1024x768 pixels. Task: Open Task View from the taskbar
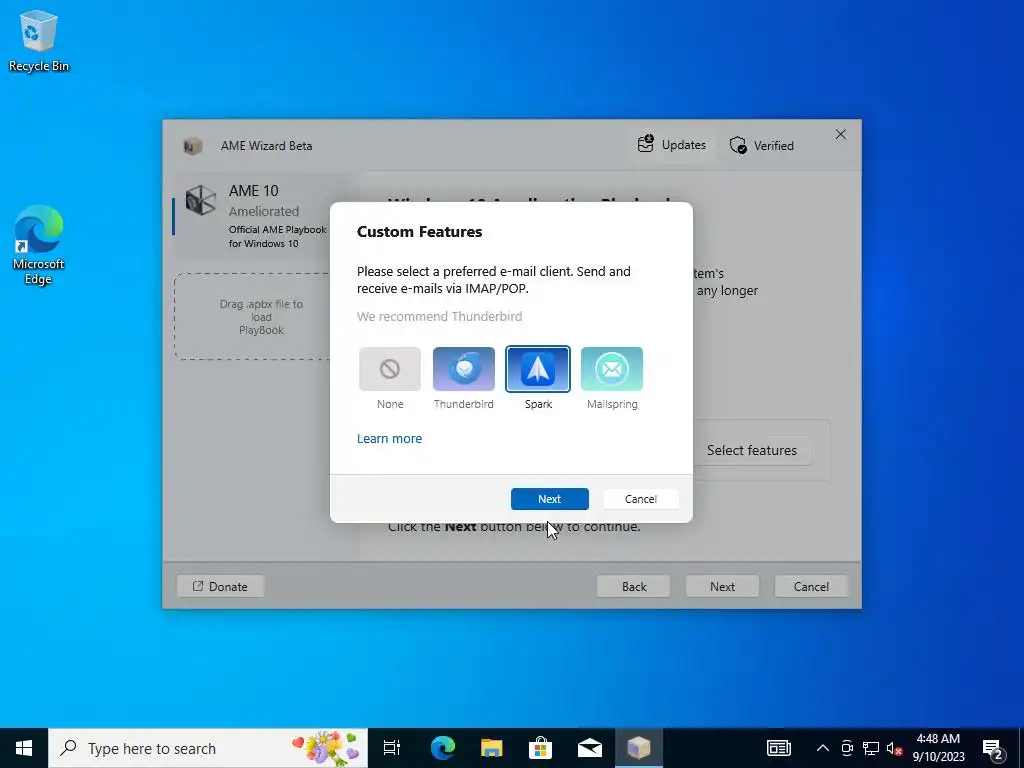pos(392,748)
